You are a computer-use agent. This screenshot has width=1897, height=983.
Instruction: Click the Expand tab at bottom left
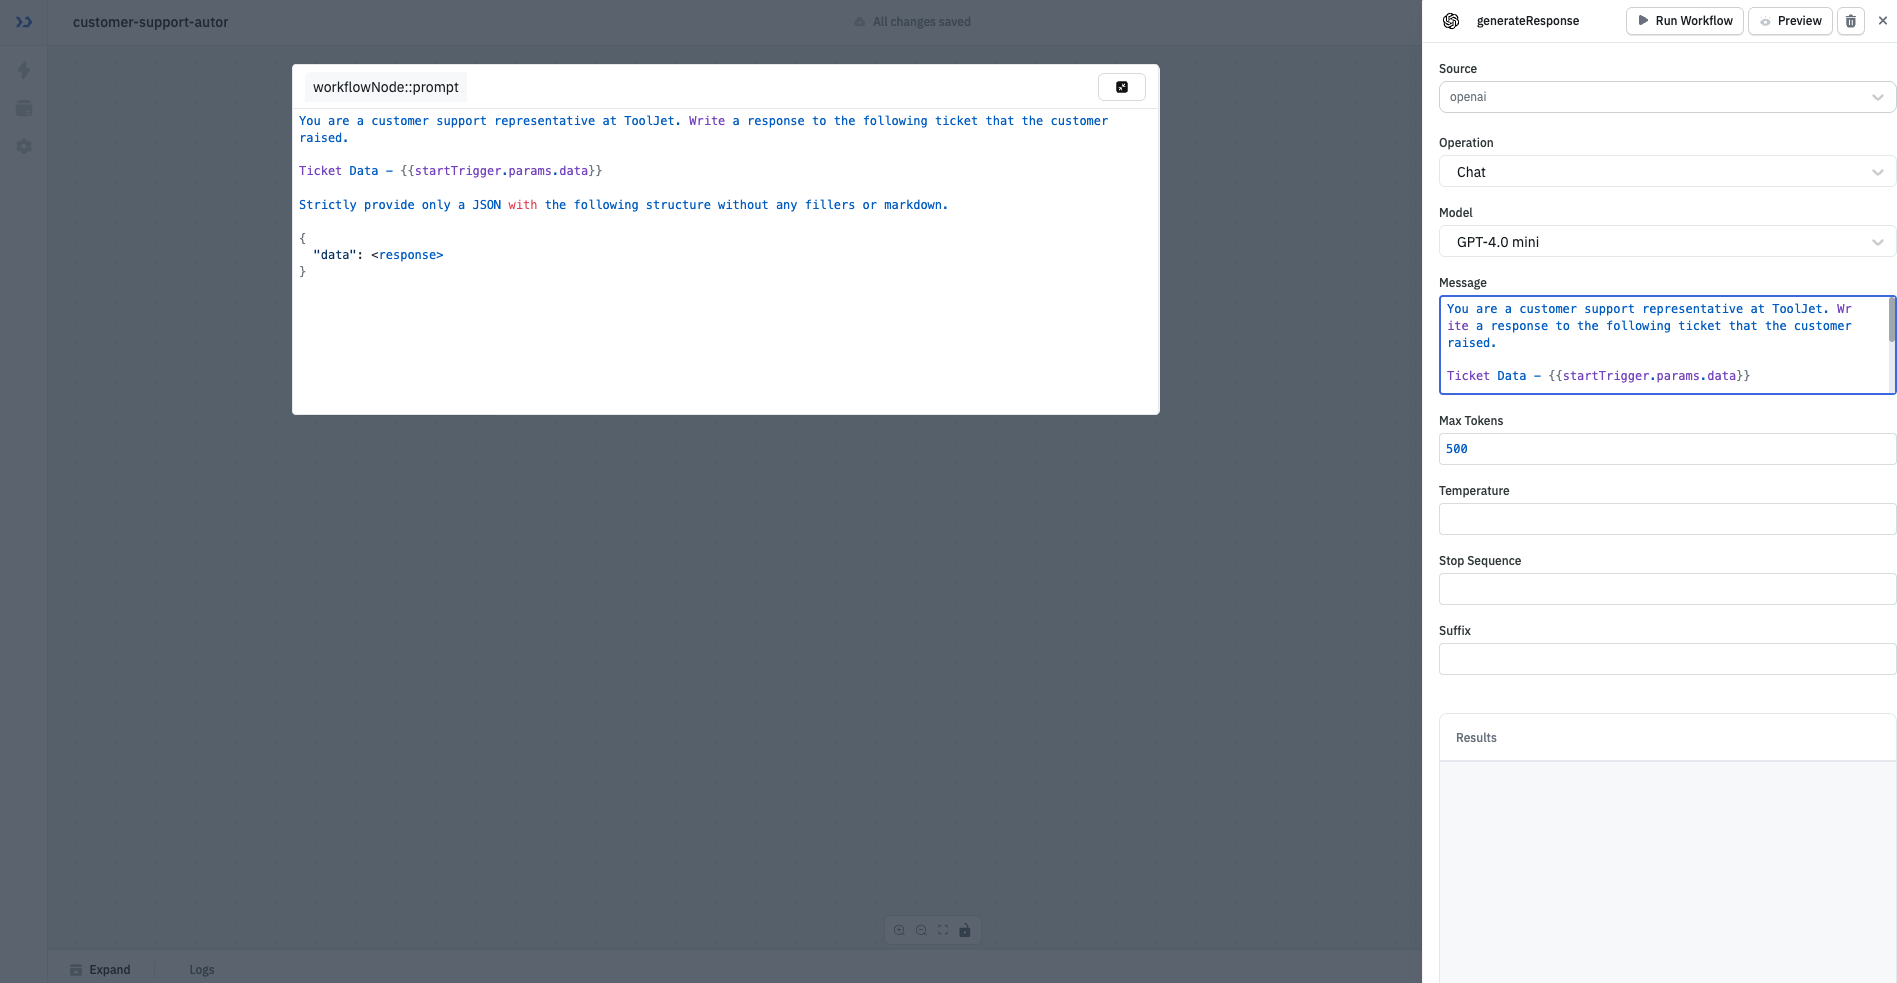click(x=100, y=969)
